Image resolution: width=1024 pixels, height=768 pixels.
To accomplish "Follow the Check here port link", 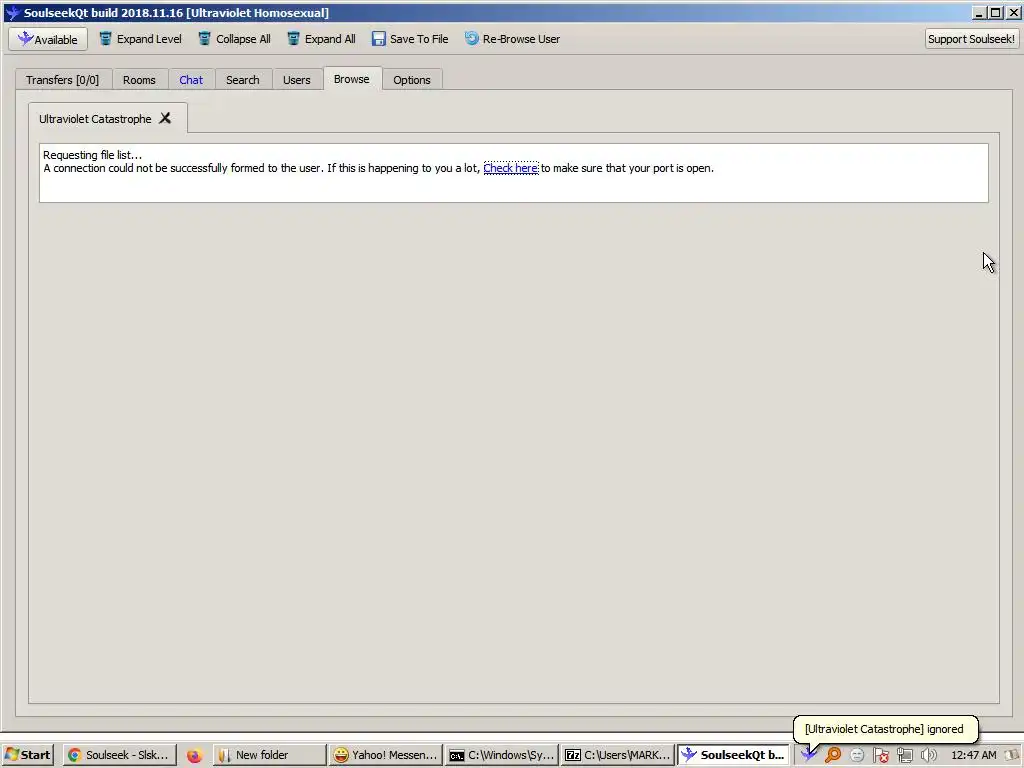I will pyautogui.click(x=511, y=168).
